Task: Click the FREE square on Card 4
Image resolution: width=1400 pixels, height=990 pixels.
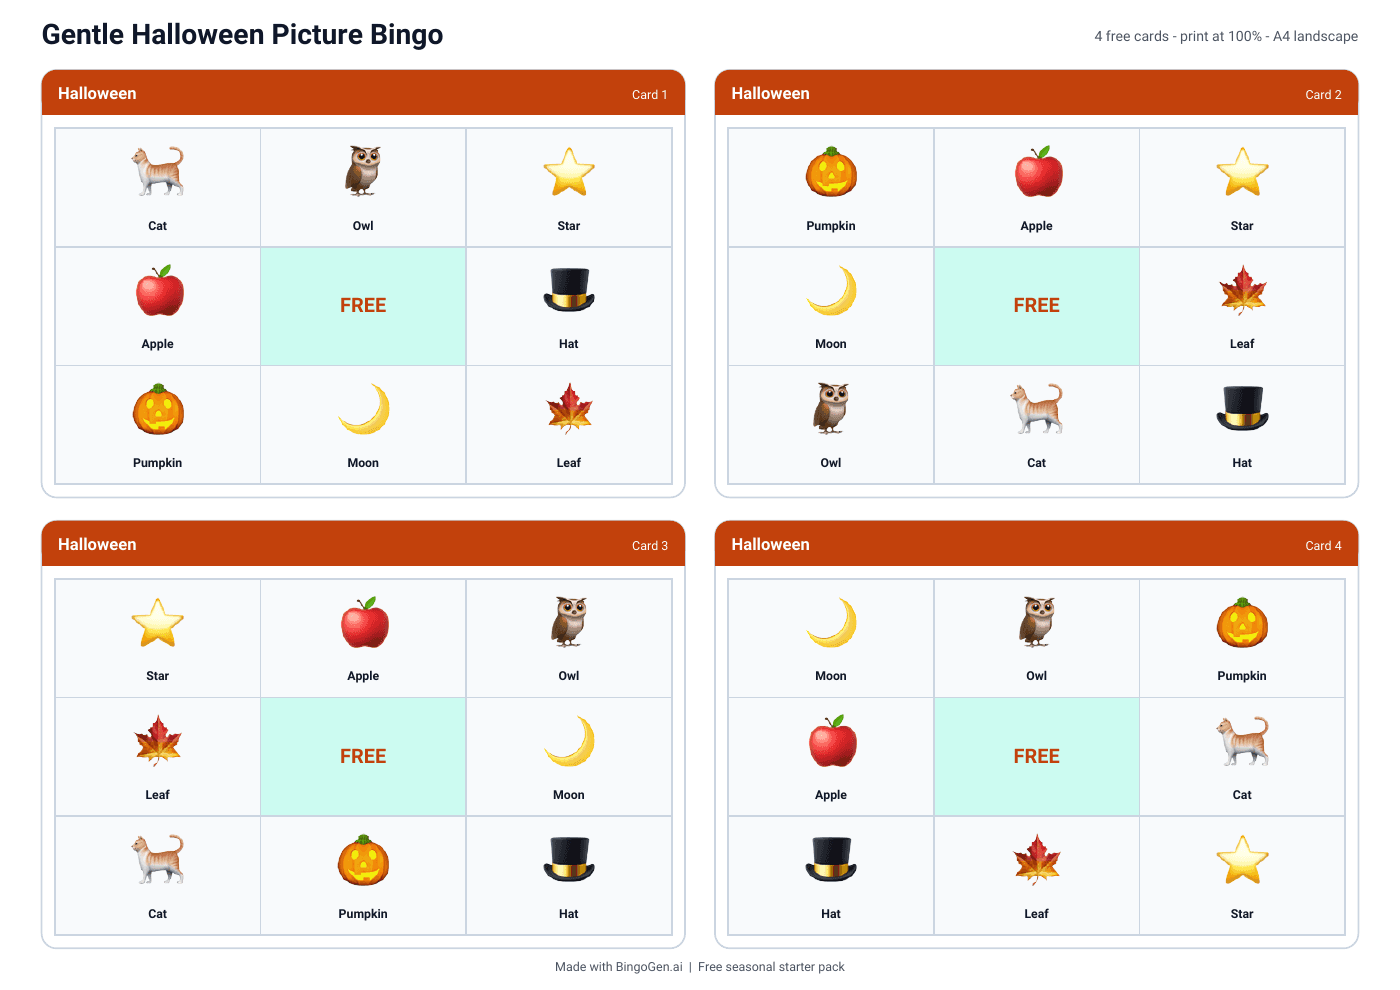Action: (x=1037, y=757)
